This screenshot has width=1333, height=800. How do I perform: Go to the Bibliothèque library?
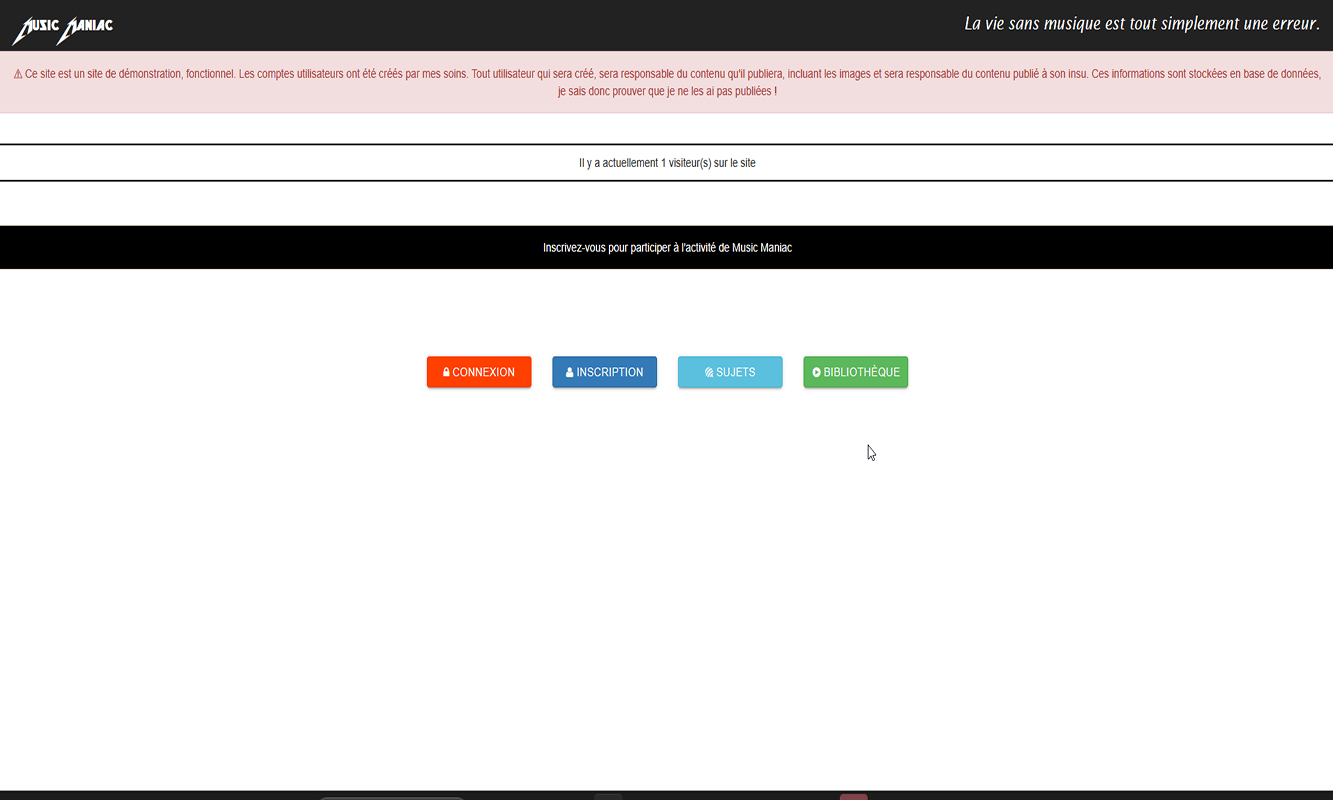[x=856, y=372]
